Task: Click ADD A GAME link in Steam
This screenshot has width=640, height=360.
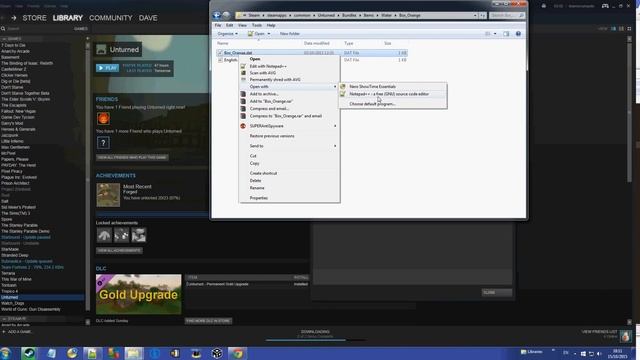Action: click(x=17, y=332)
